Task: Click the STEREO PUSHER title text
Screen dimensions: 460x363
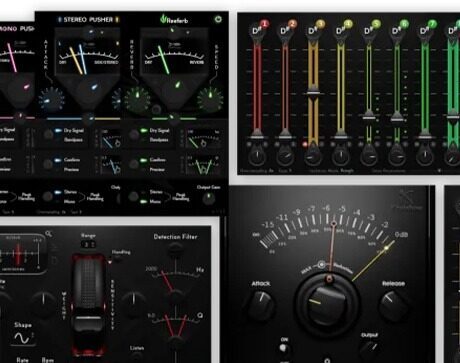Action: 88,20
